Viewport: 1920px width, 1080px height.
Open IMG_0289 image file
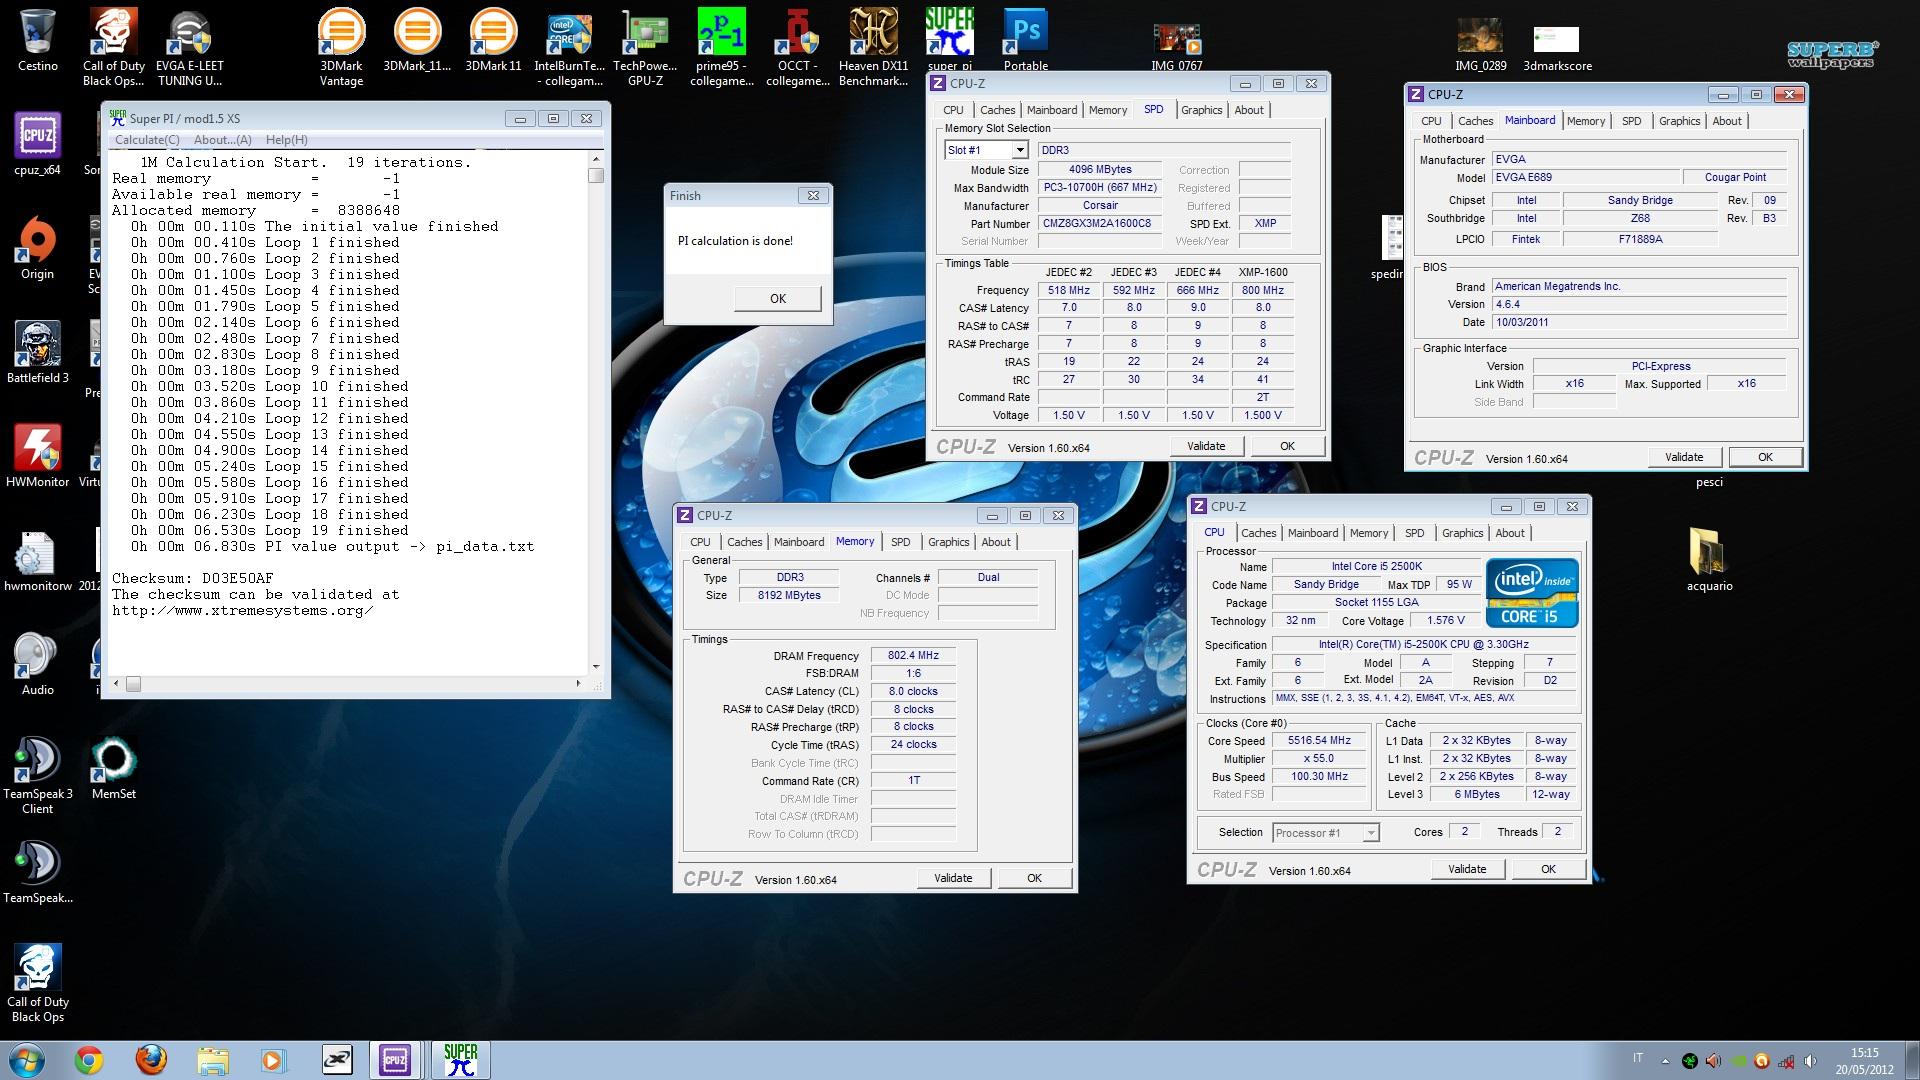click(1481, 47)
